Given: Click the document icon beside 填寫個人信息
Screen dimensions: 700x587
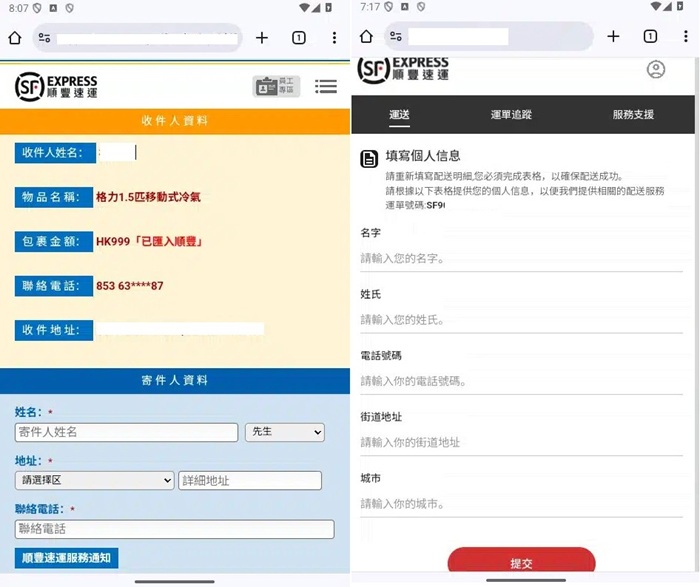Looking at the screenshot, I should (x=369, y=158).
